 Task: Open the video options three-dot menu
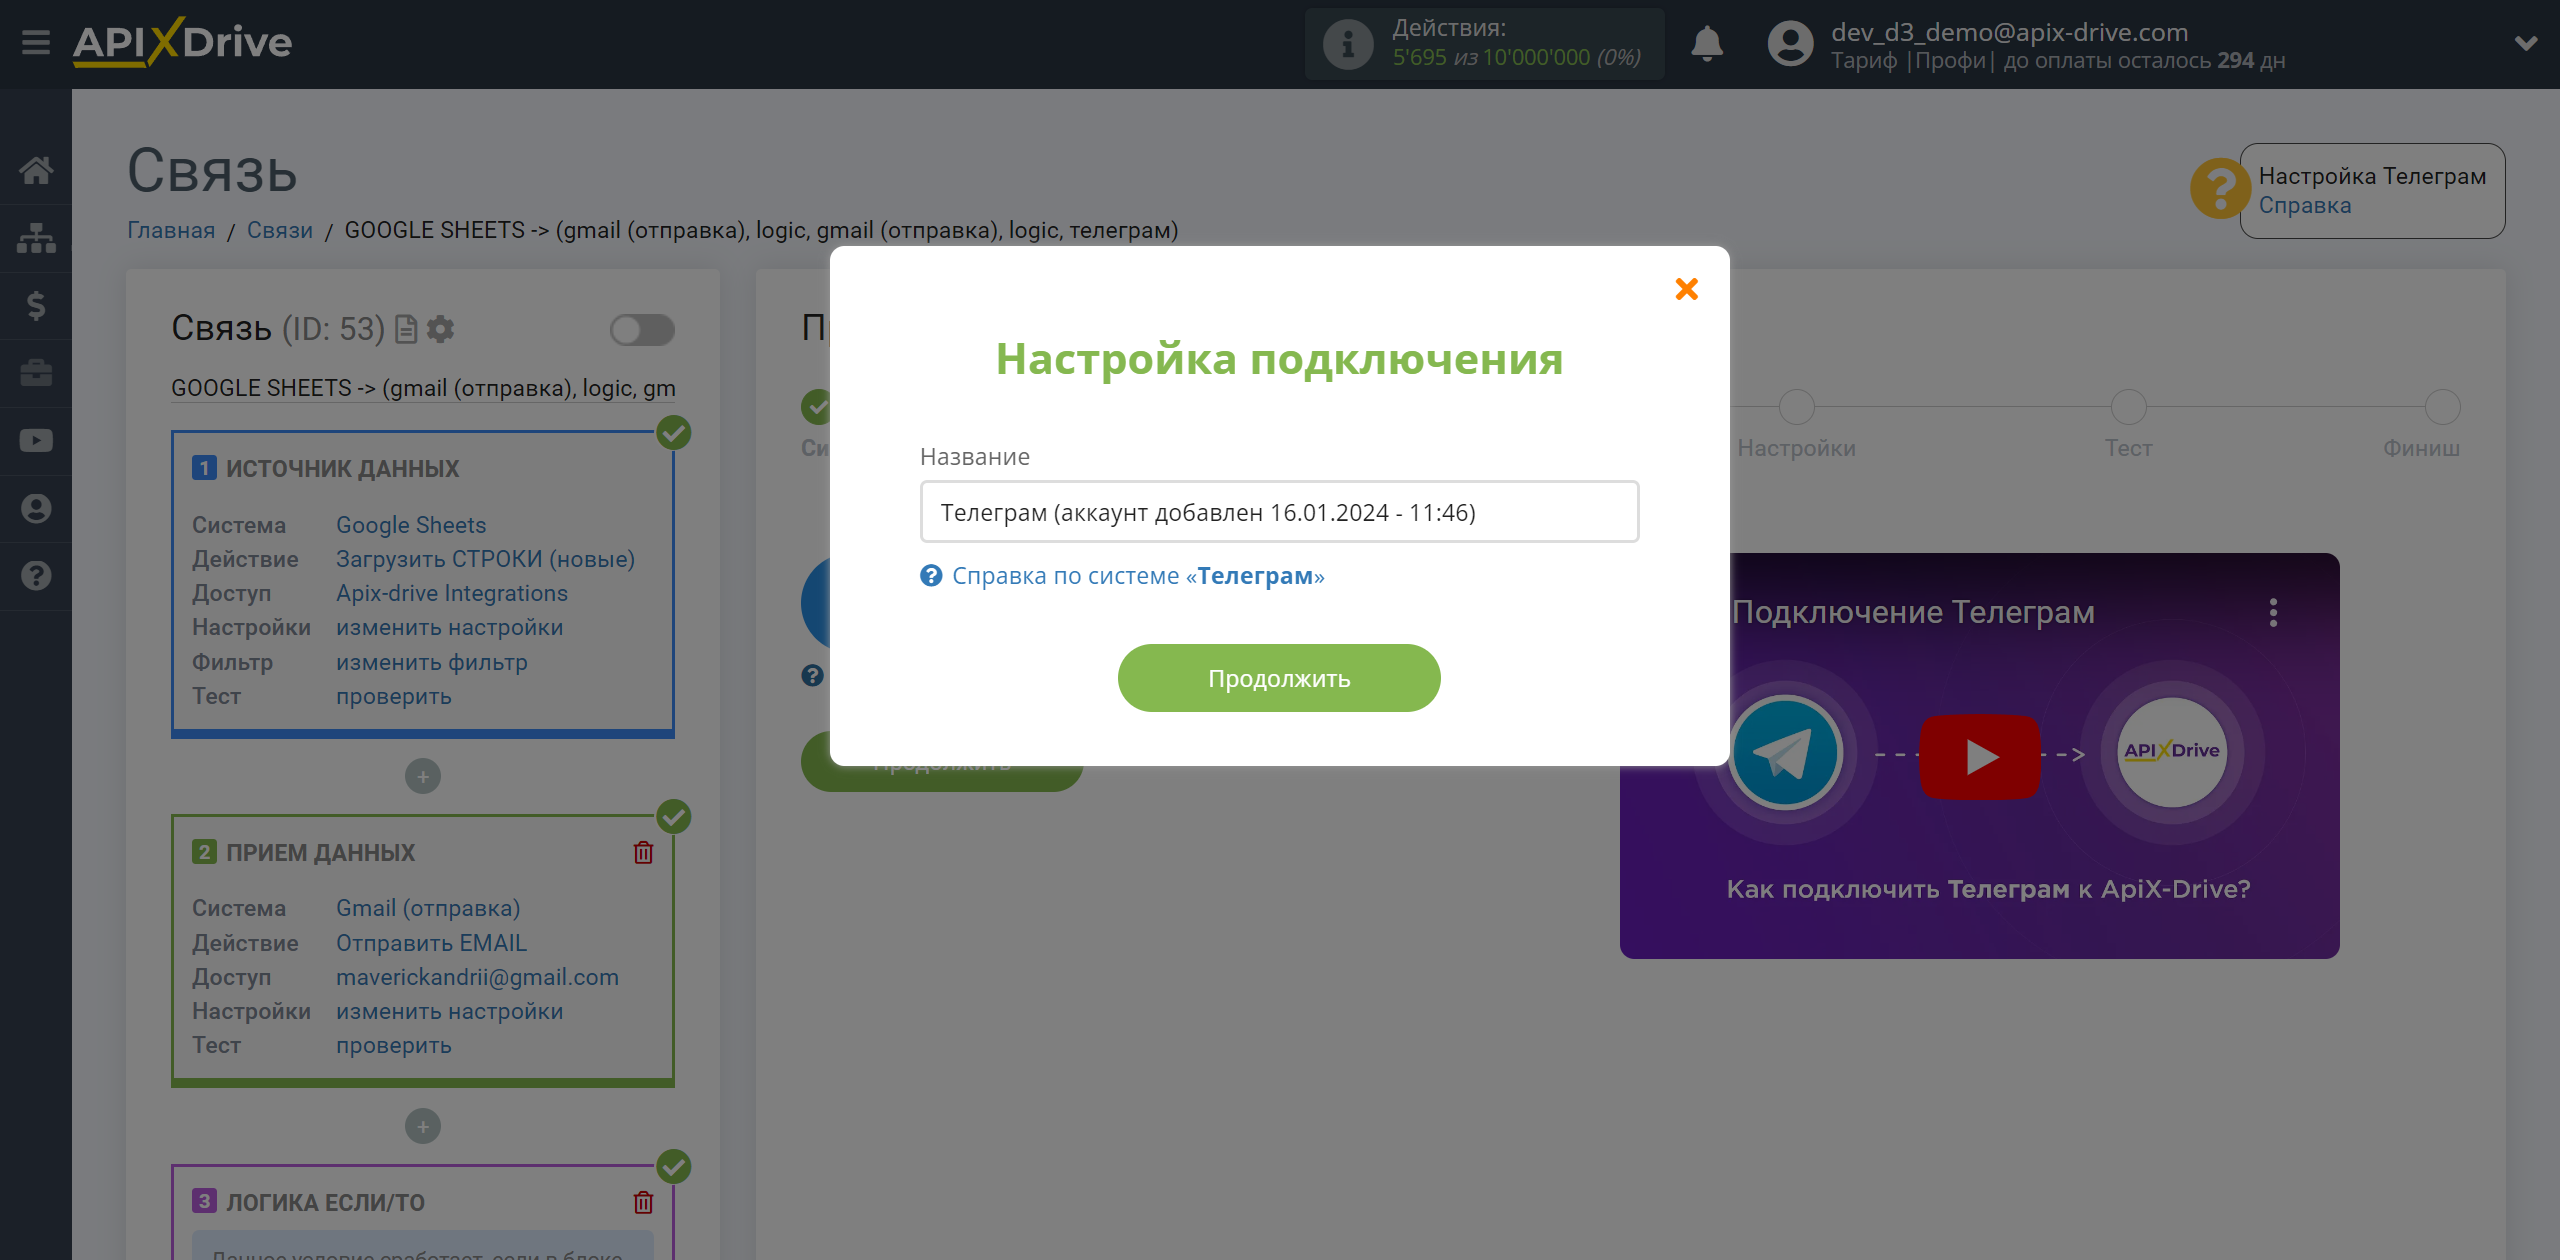point(2273,612)
